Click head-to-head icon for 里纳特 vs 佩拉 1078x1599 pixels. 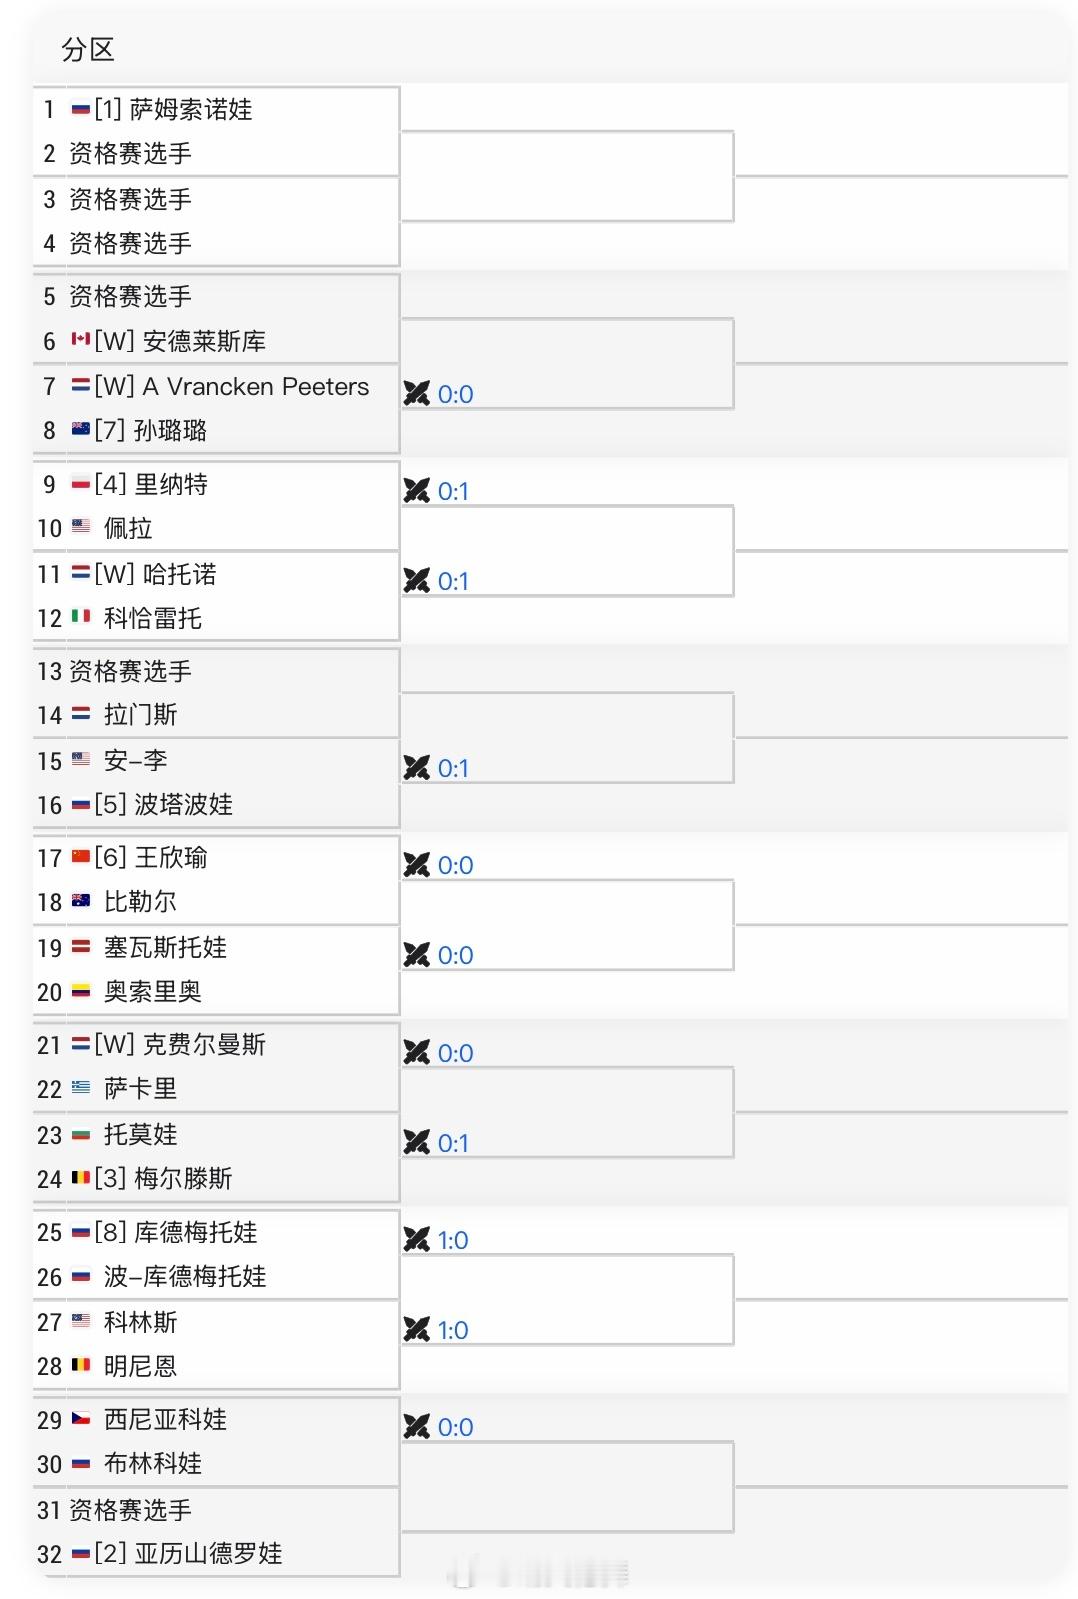coord(417,491)
